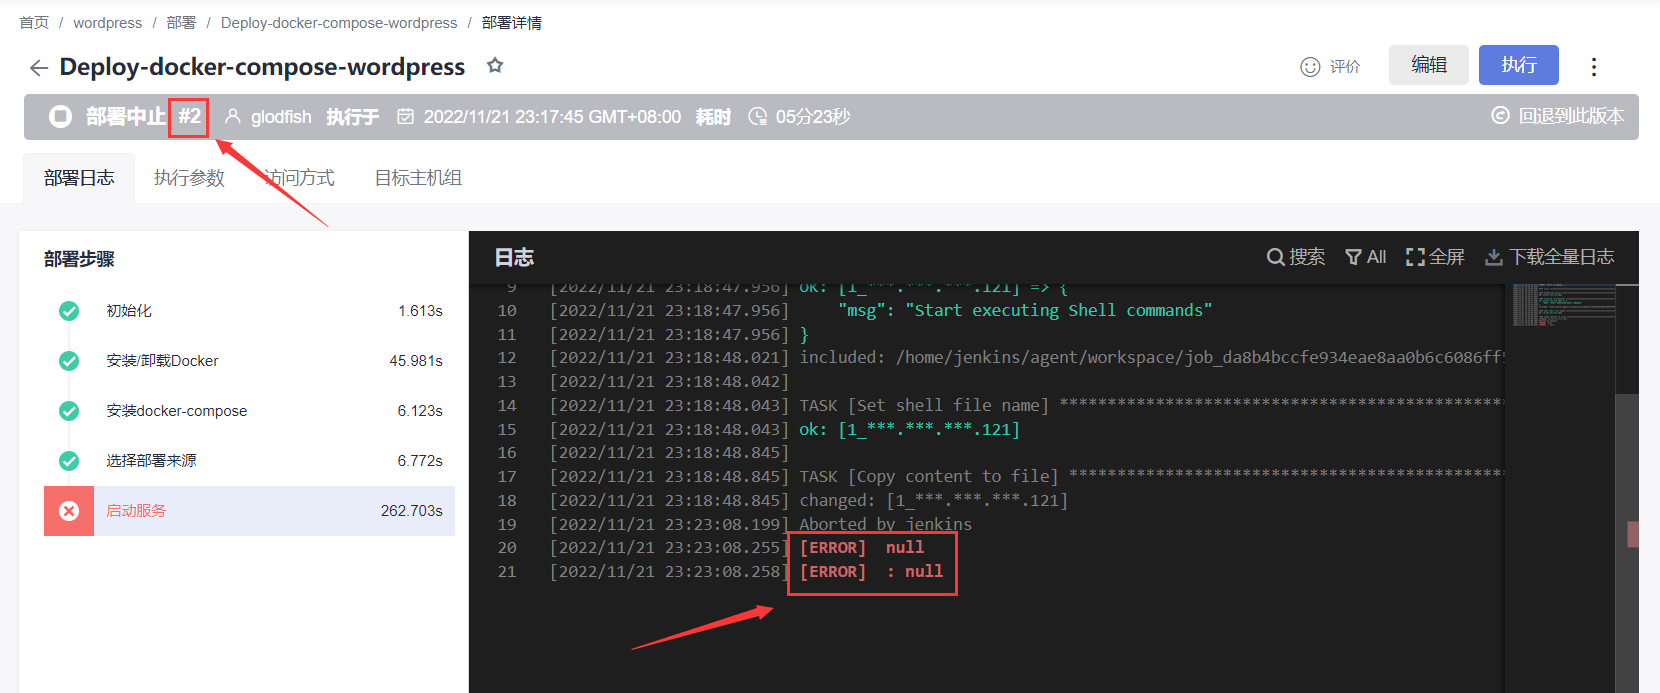This screenshot has height=693, width=1660.
Task: Select the 选择部署来源 step
Action: (x=249, y=461)
